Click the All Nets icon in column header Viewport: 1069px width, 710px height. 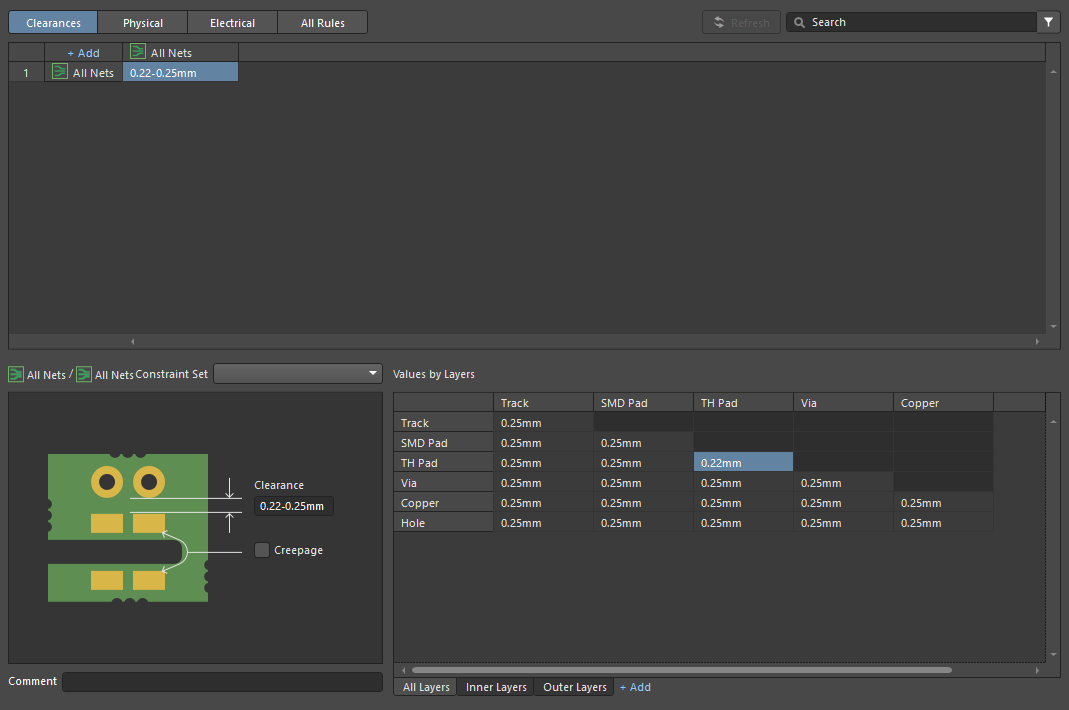139,53
